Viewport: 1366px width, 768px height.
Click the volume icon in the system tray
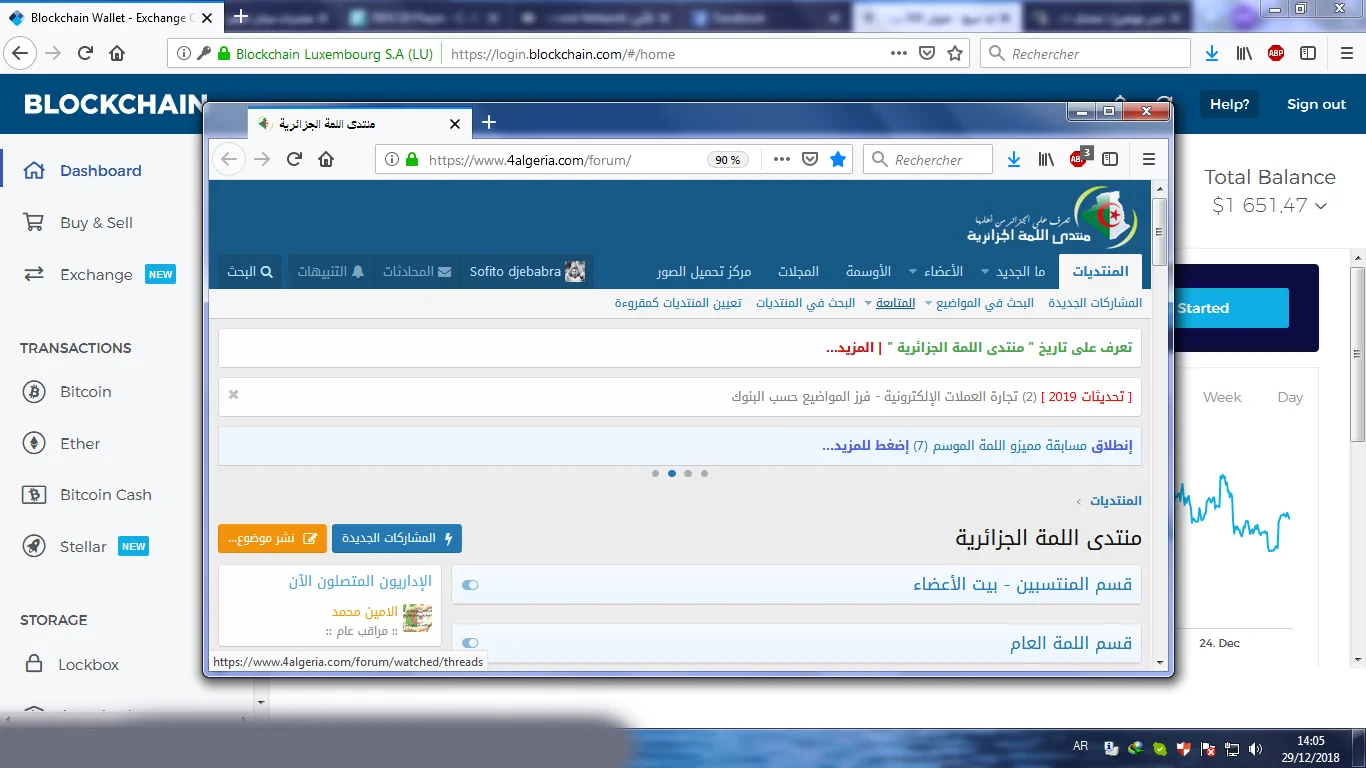click(x=1255, y=748)
